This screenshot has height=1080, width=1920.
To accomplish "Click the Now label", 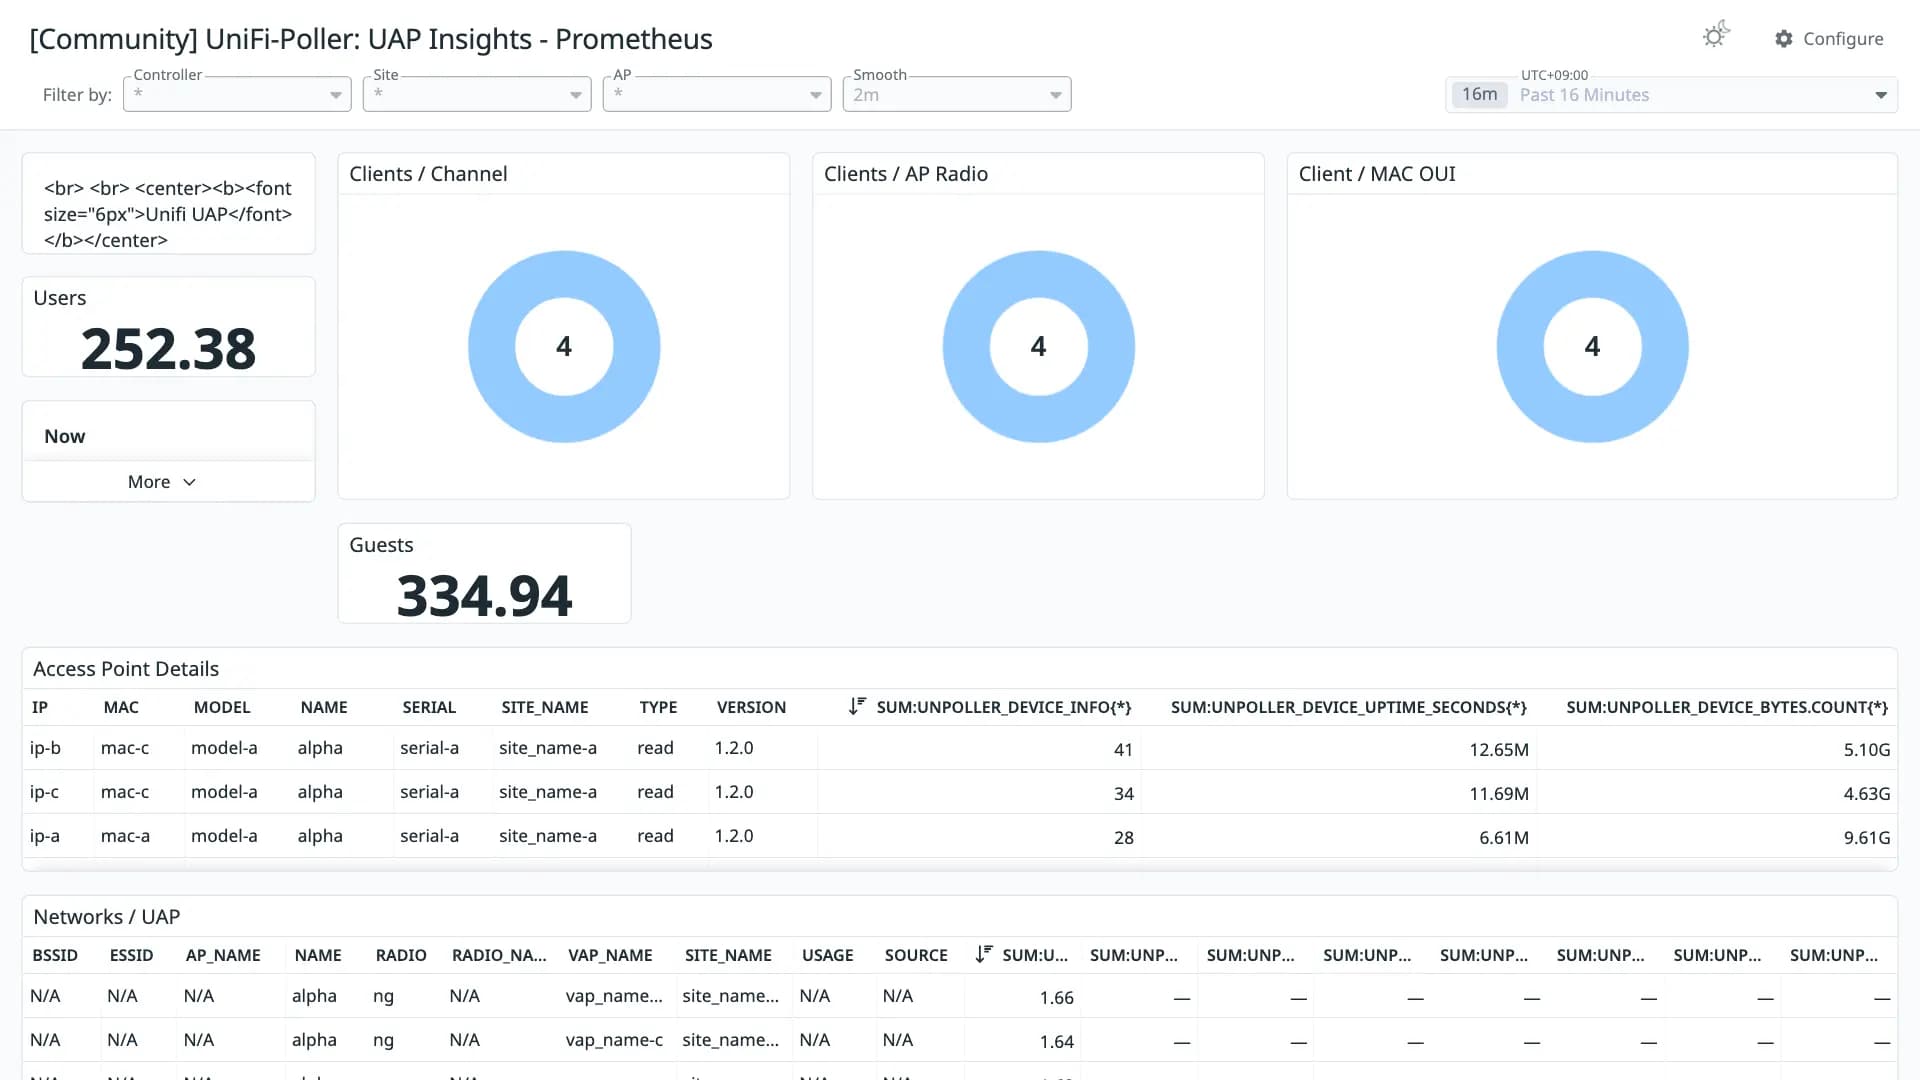I will pyautogui.click(x=65, y=436).
